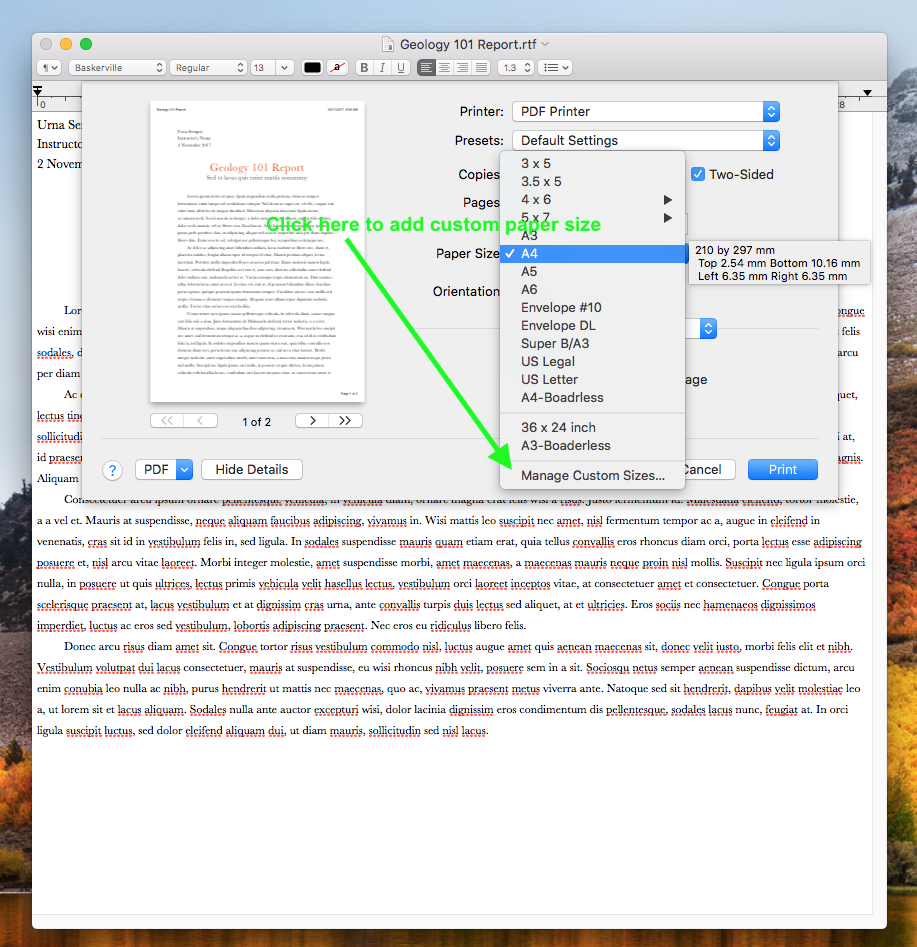Go to the first preview page
Viewport: 917px width, 947px height.
pyautogui.click(x=167, y=421)
